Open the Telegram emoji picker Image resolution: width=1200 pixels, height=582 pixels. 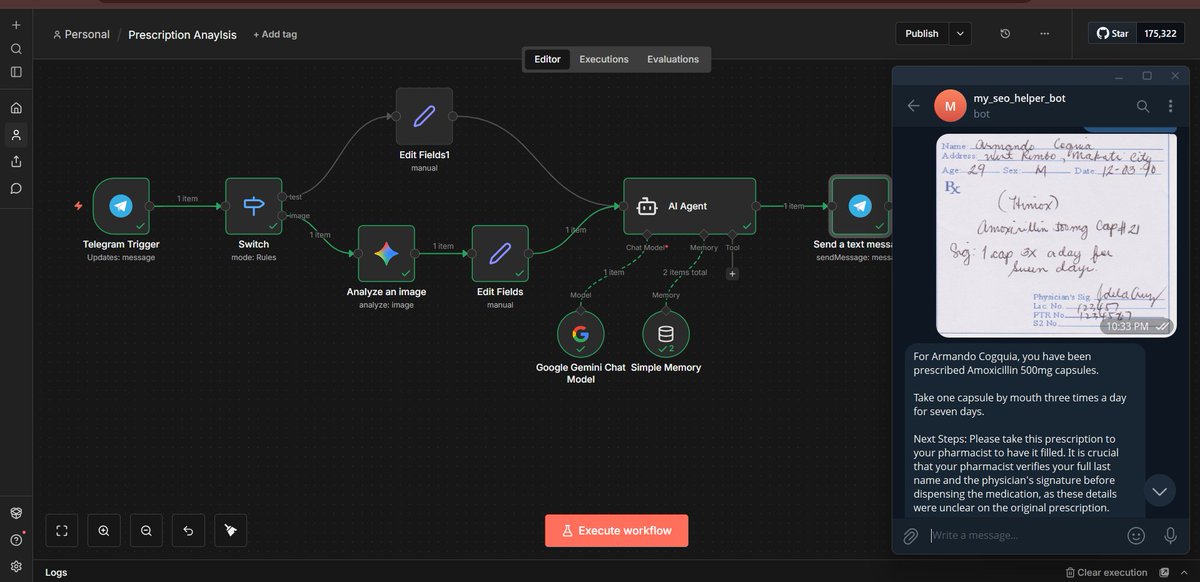point(1135,536)
